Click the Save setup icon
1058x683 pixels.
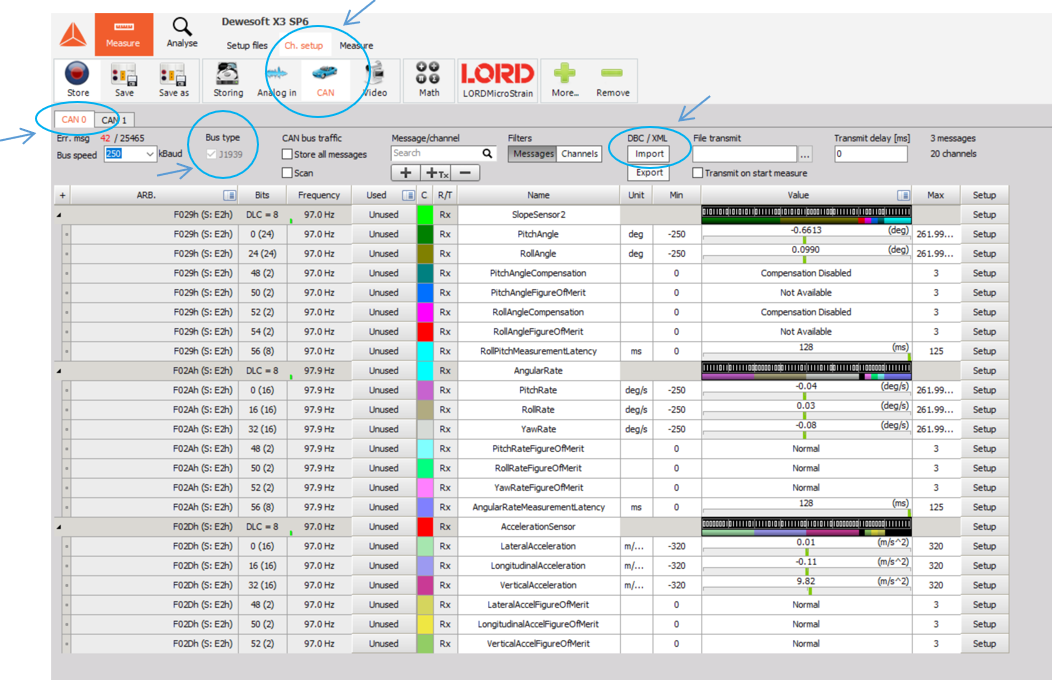[124, 80]
